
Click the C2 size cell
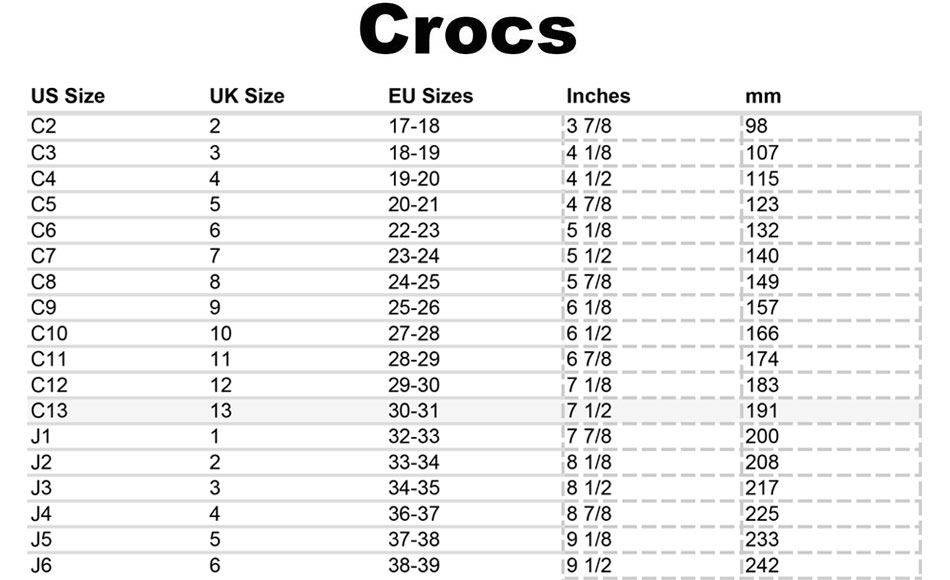pyautogui.click(x=44, y=126)
